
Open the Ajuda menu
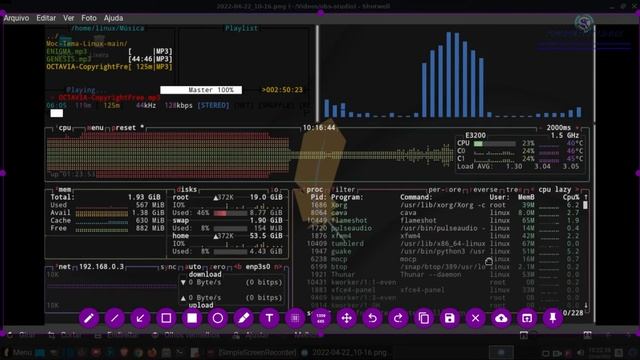pos(113,18)
